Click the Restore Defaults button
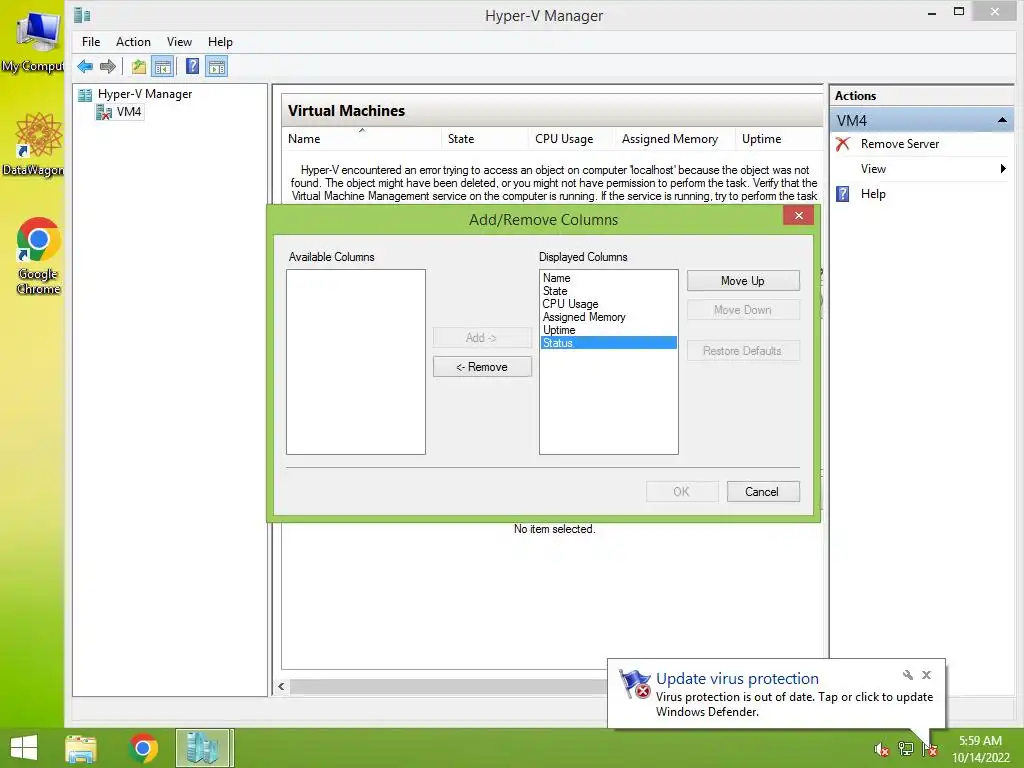This screenshot has width=1024, height=768. (743, 351)
